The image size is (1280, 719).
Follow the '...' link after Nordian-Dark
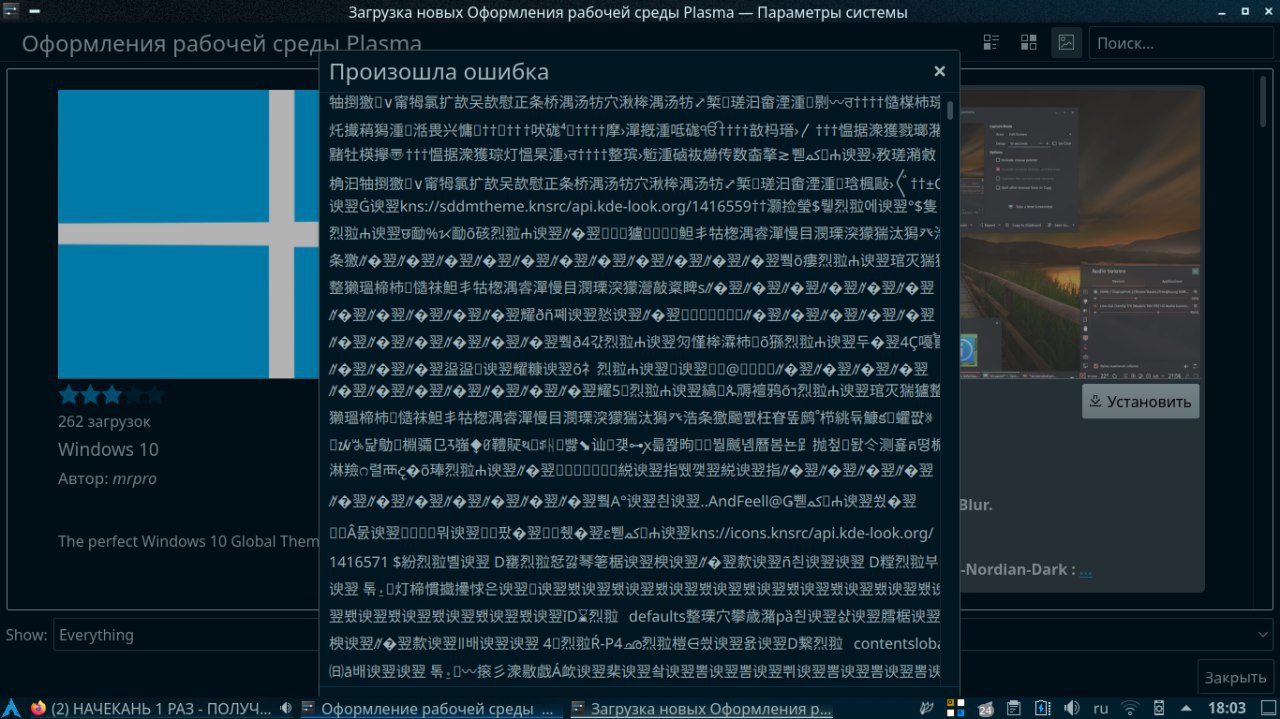click(1086, 569)
